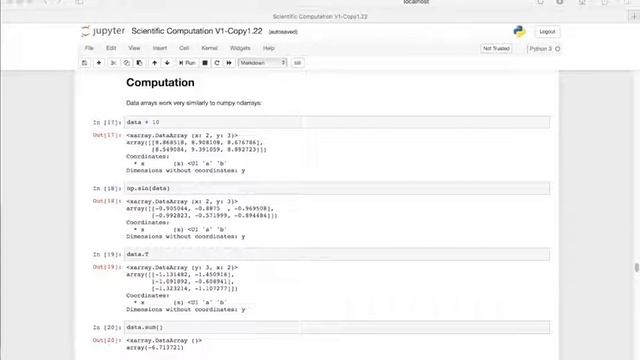640x360 pixels.
Task: Click the save and checkpoint icon
Action: coord(84,63)
